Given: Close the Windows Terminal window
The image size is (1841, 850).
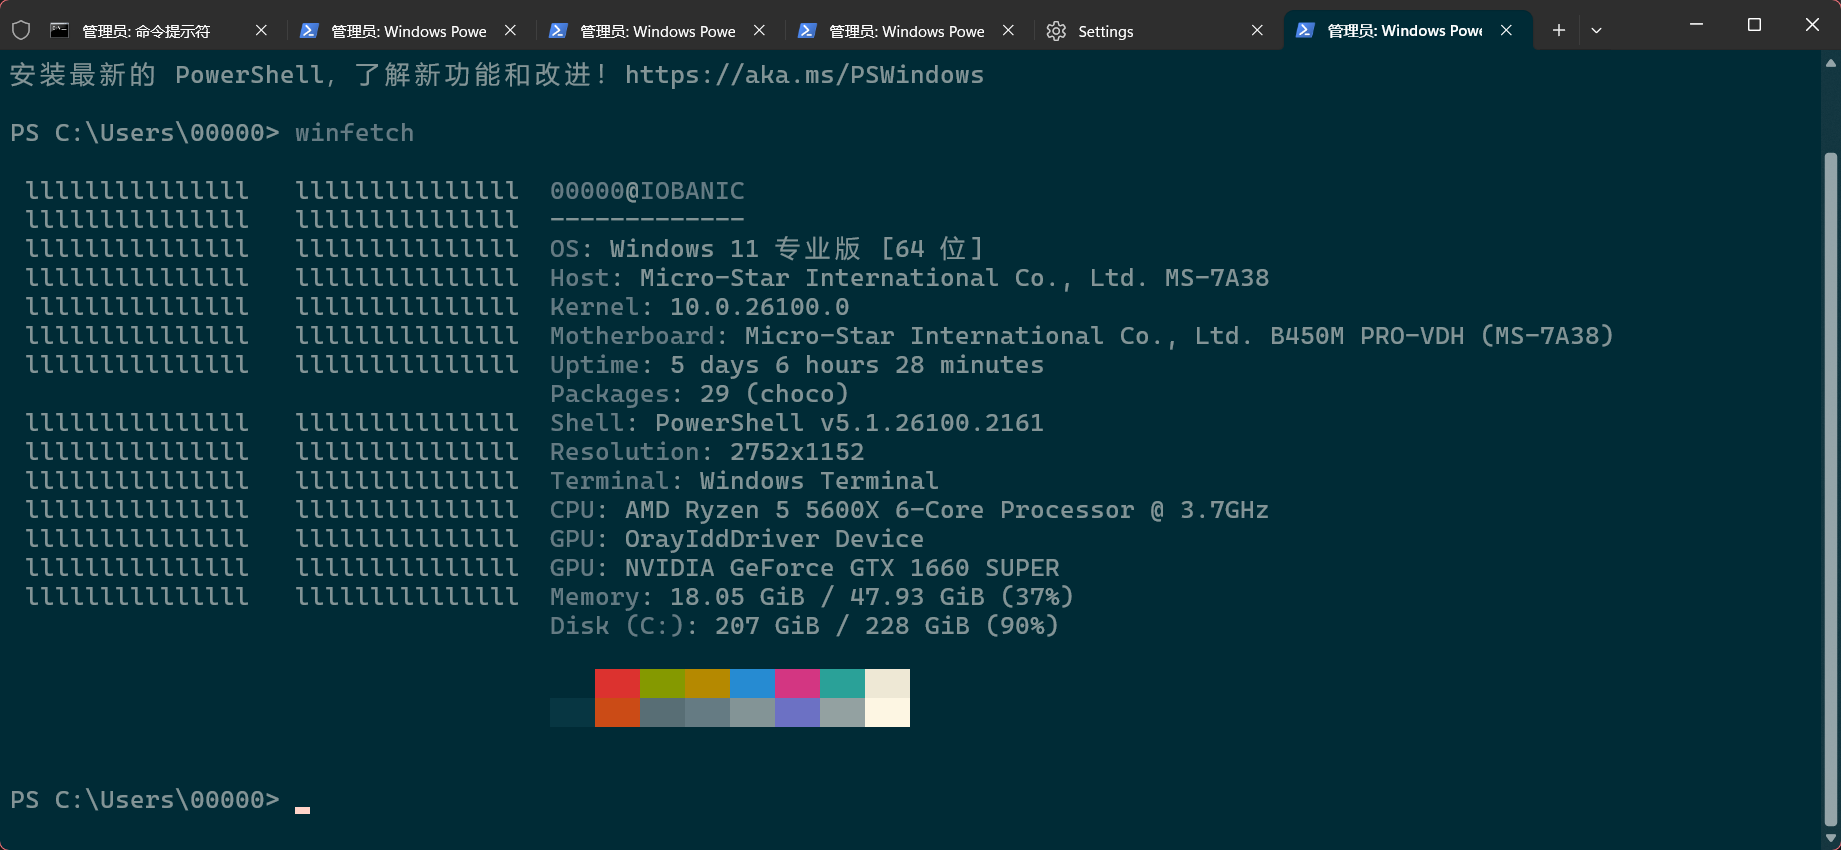Looking at the screenshot, I should 1812,24.
